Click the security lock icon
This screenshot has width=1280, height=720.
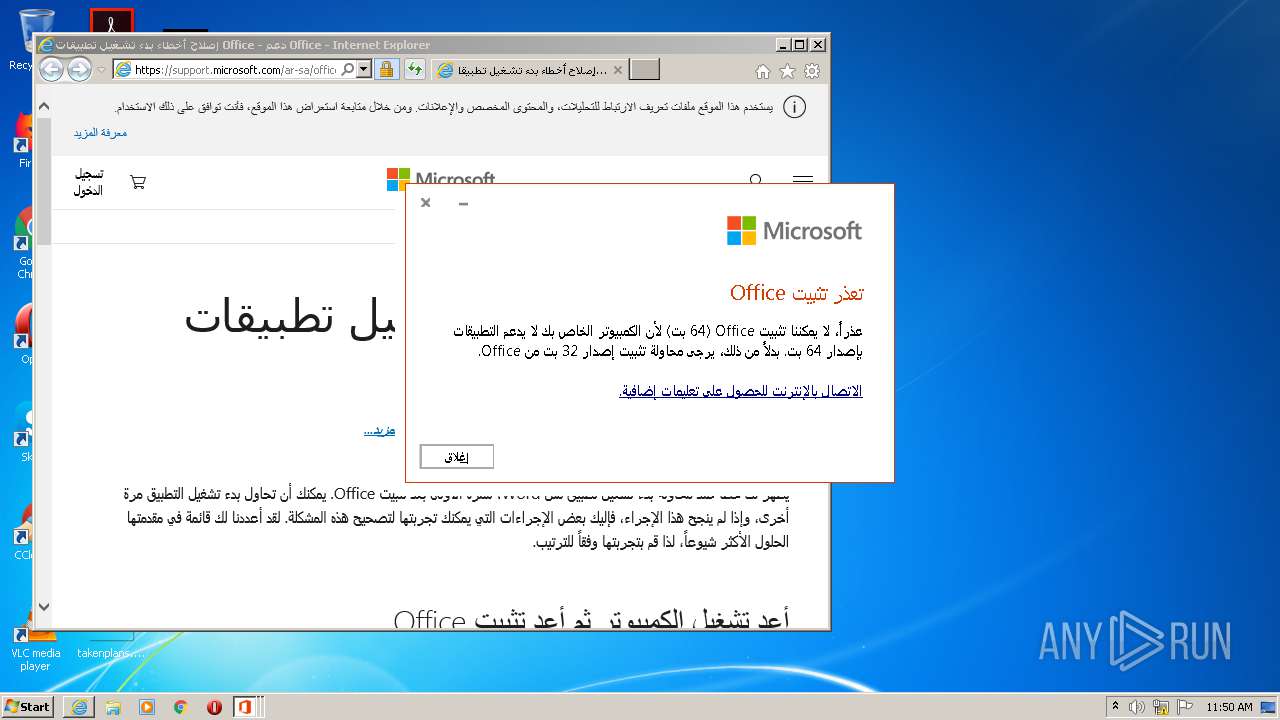click(x=386, y=70)
